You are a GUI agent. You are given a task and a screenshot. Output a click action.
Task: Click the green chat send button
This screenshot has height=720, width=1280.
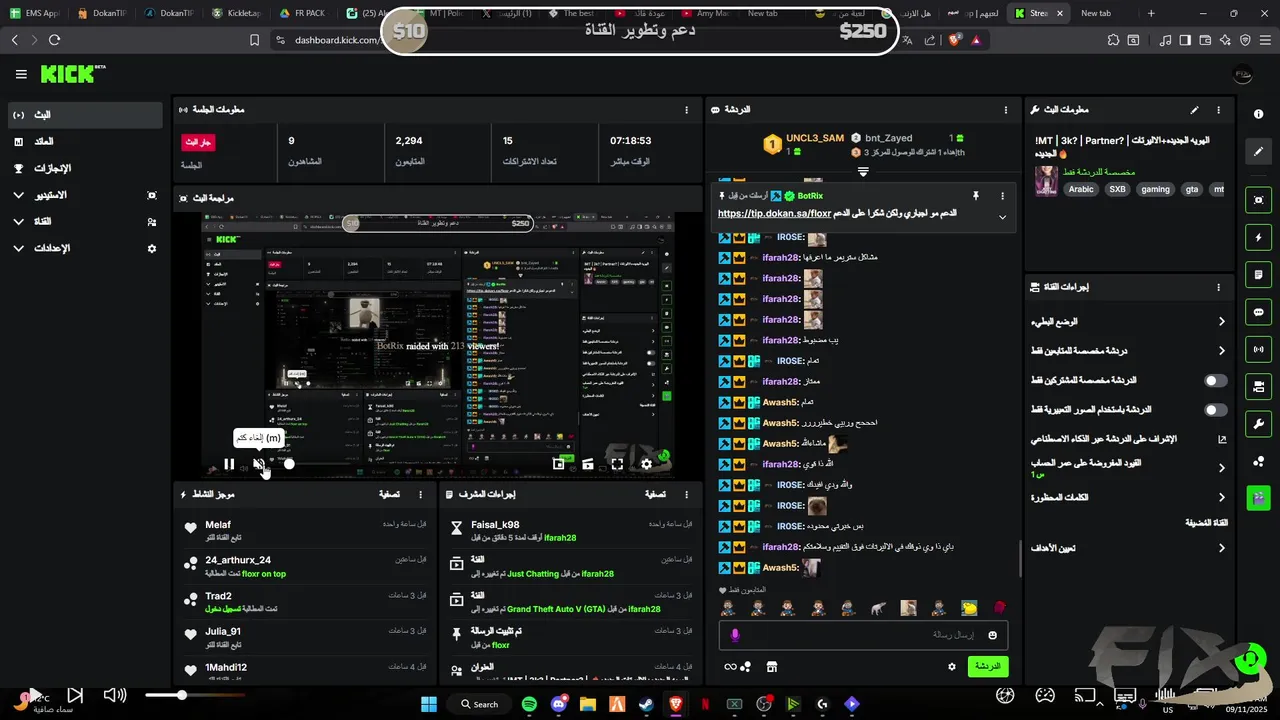tap(988, 667)
